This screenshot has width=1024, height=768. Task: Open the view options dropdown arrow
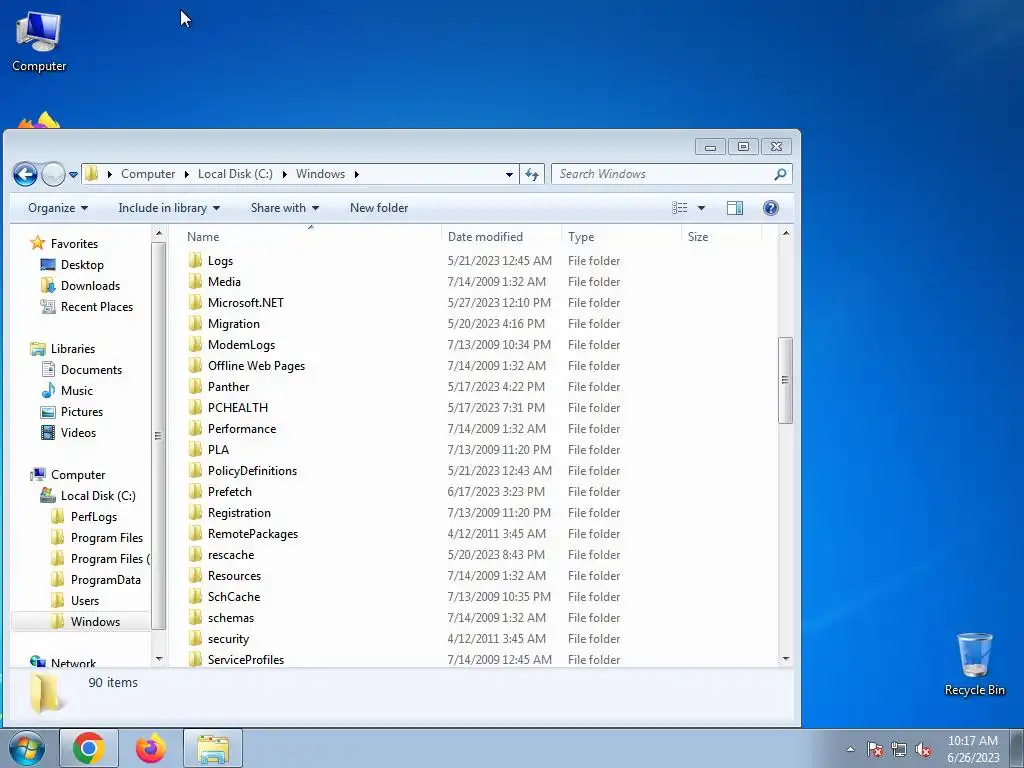701,208
